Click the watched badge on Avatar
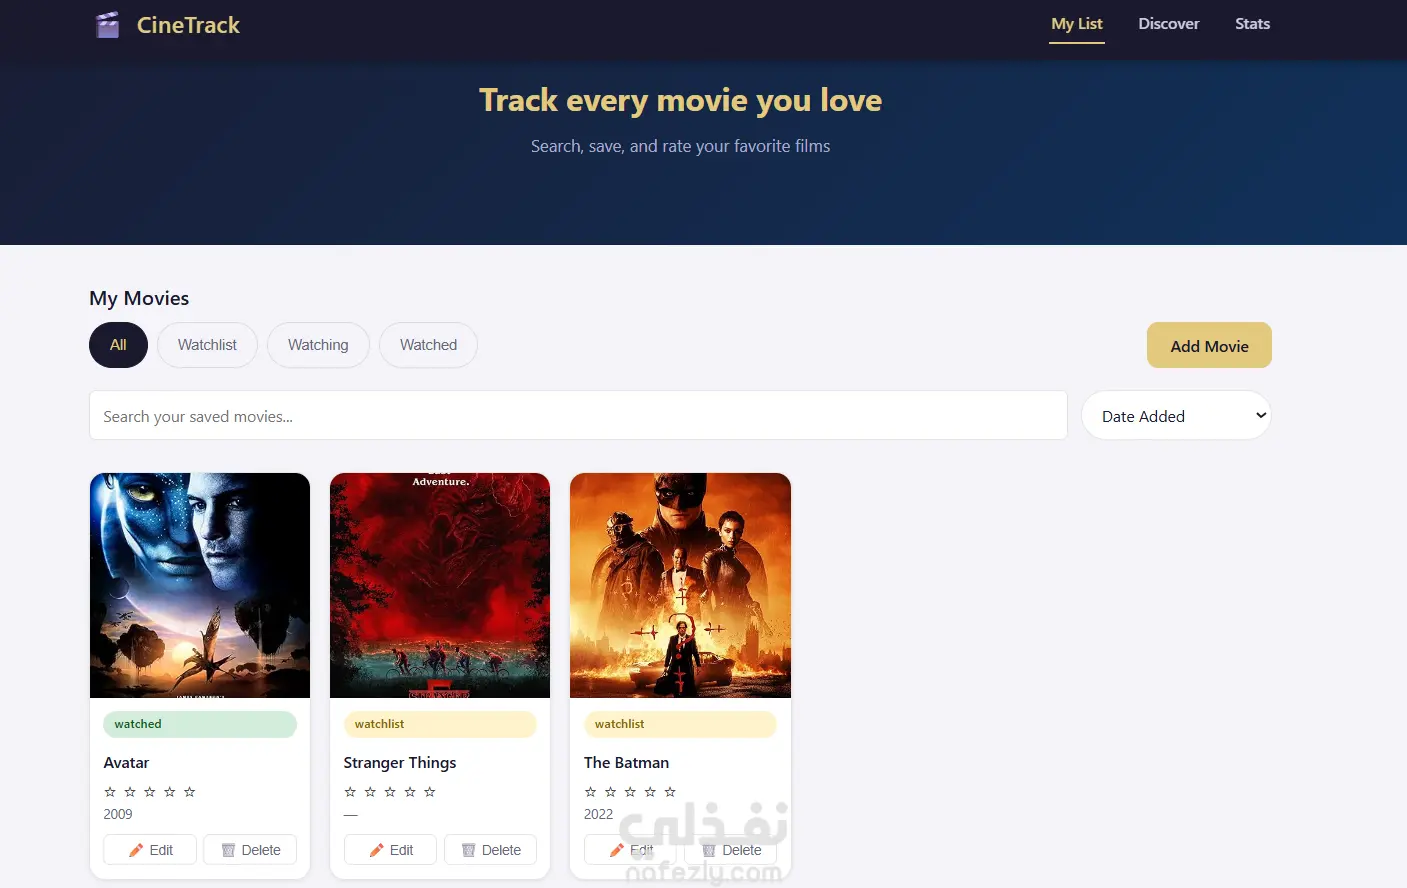The image size is (1407, 888). (x=200, y=724)
